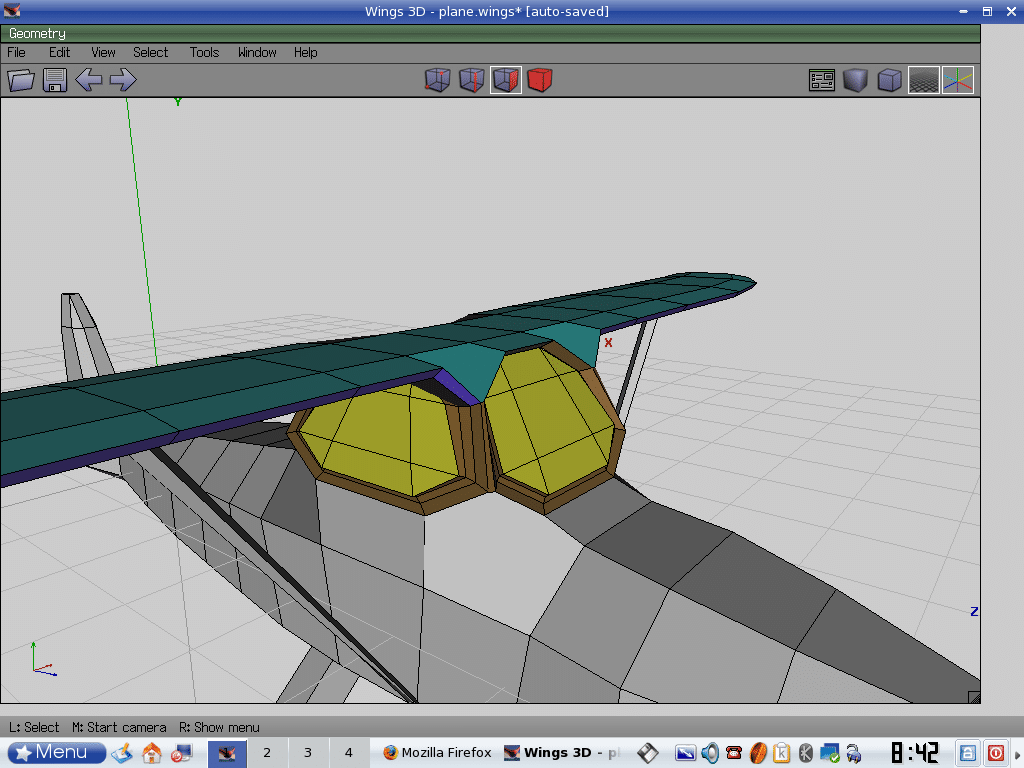This screenshot has height=768, width=1024.
Task: Switch to virtual desktop 3 in pager
Action: (308, 752)
